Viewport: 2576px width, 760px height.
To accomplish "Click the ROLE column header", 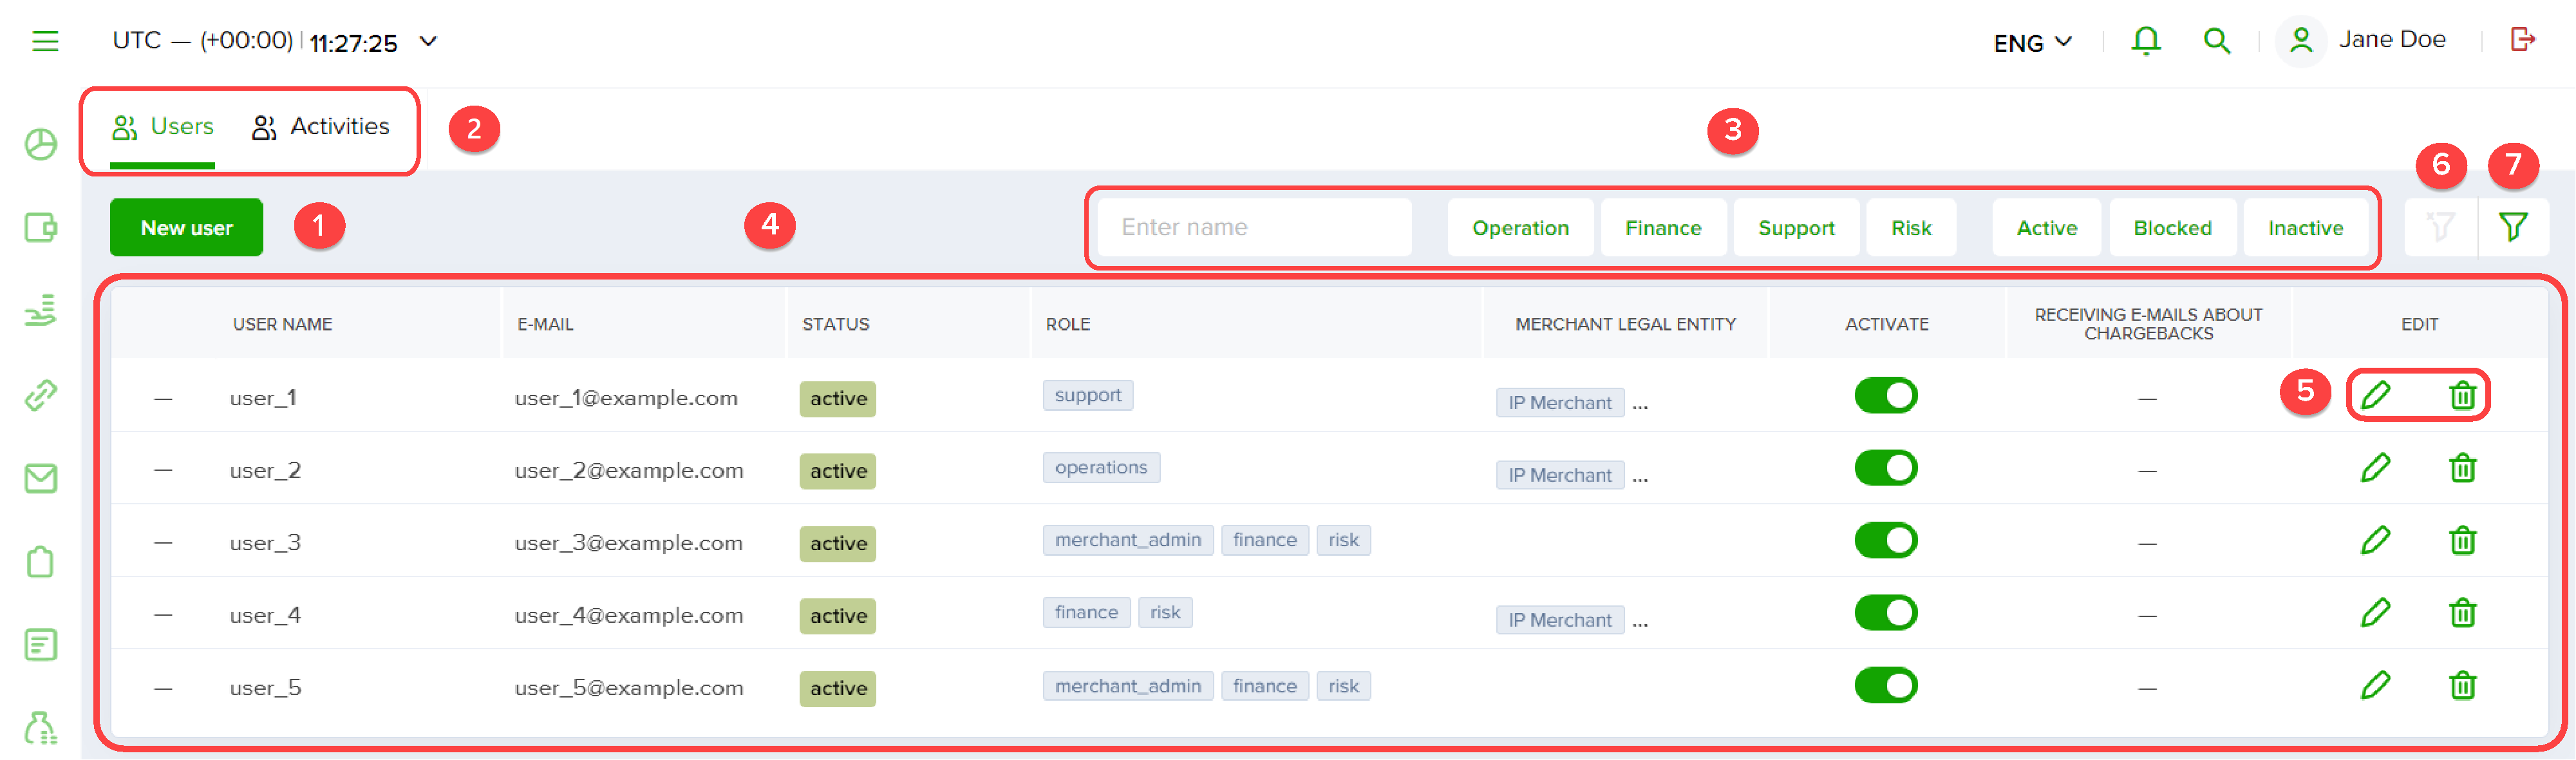I will click(1068, 324).
